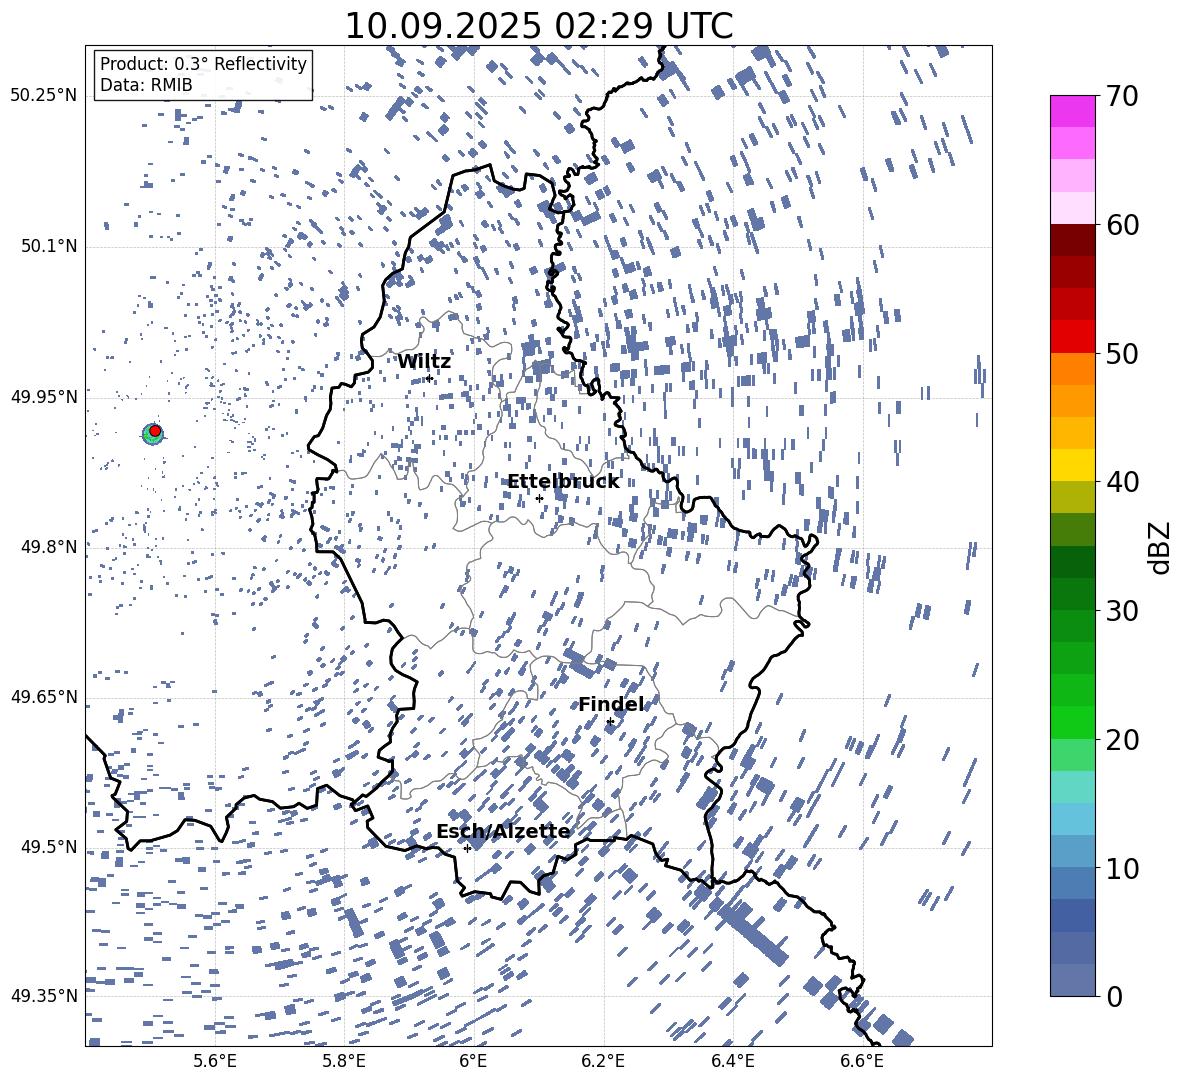Pick the bright green swatch above 20 dBZ
This screenshot has width=1184, height=1081.
pyautogui.click(x=1072, y=722)
